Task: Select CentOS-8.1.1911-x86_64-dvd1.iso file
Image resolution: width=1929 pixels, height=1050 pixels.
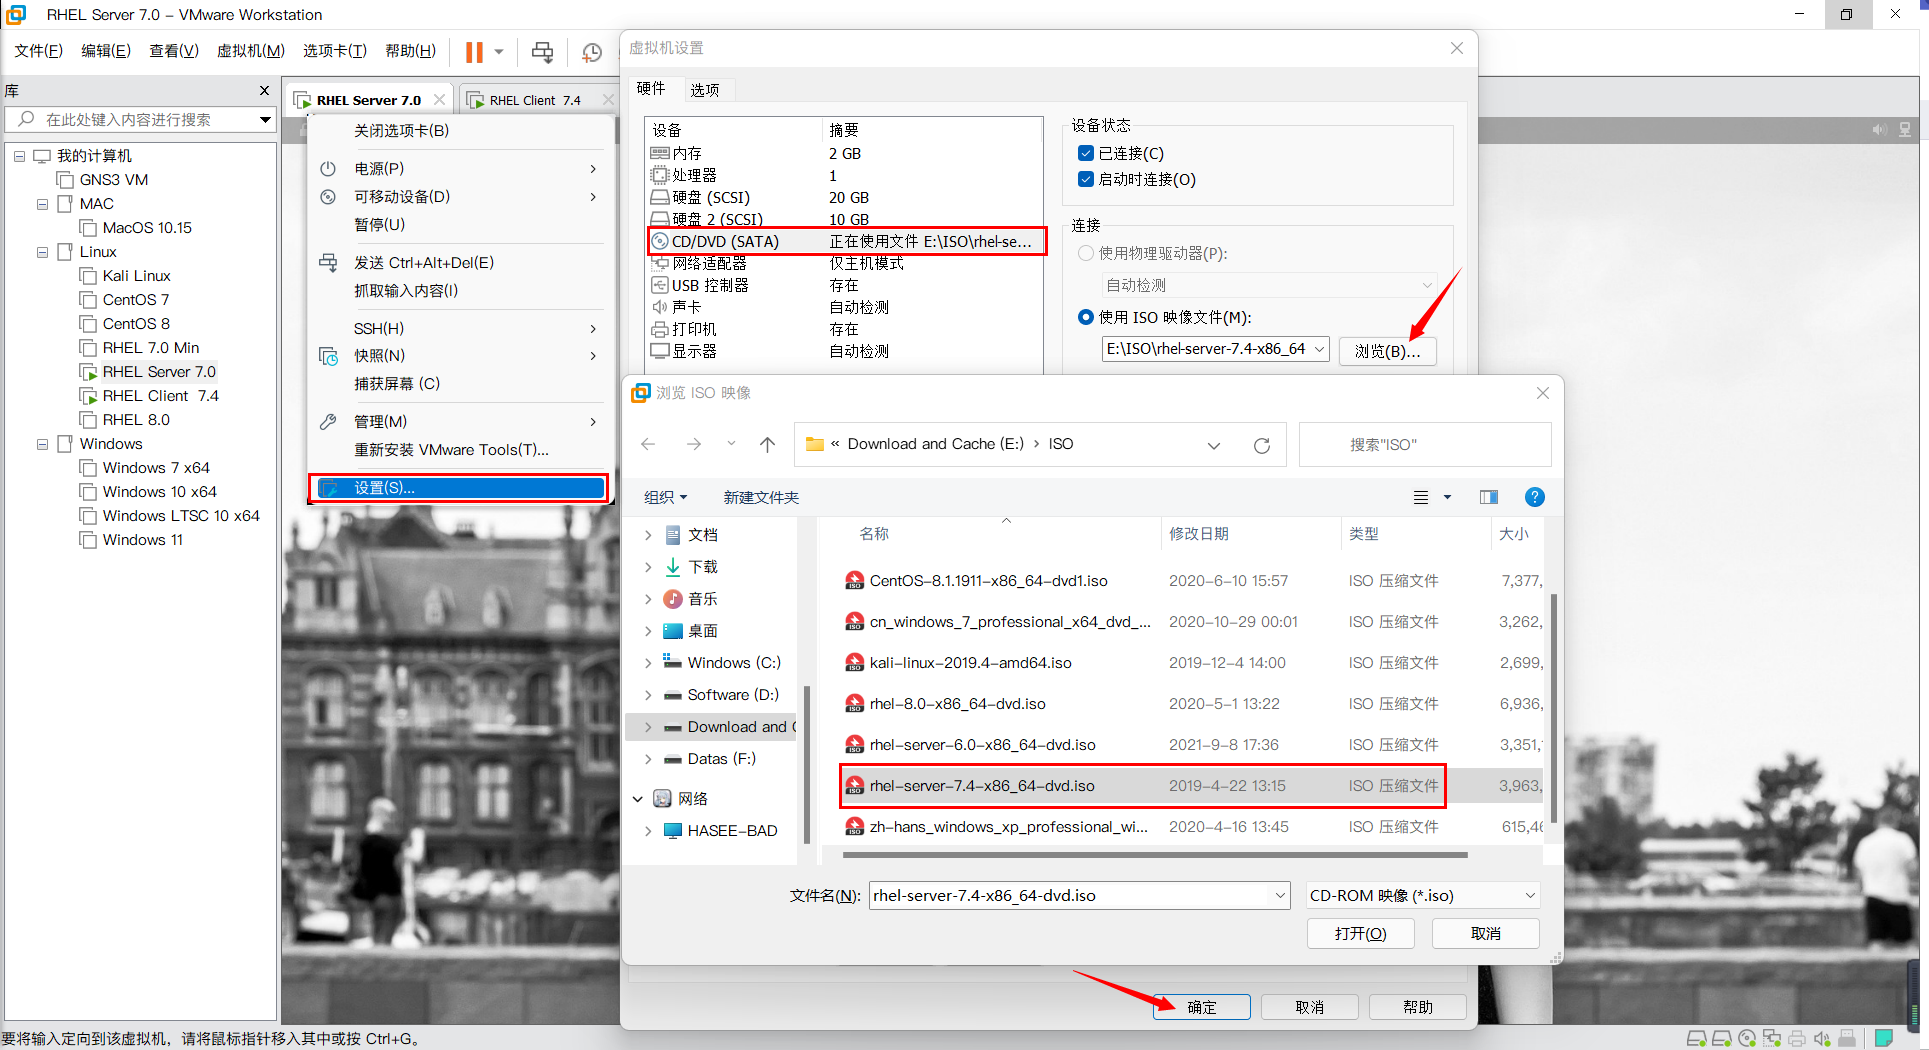Action: (x=988, y=581)
